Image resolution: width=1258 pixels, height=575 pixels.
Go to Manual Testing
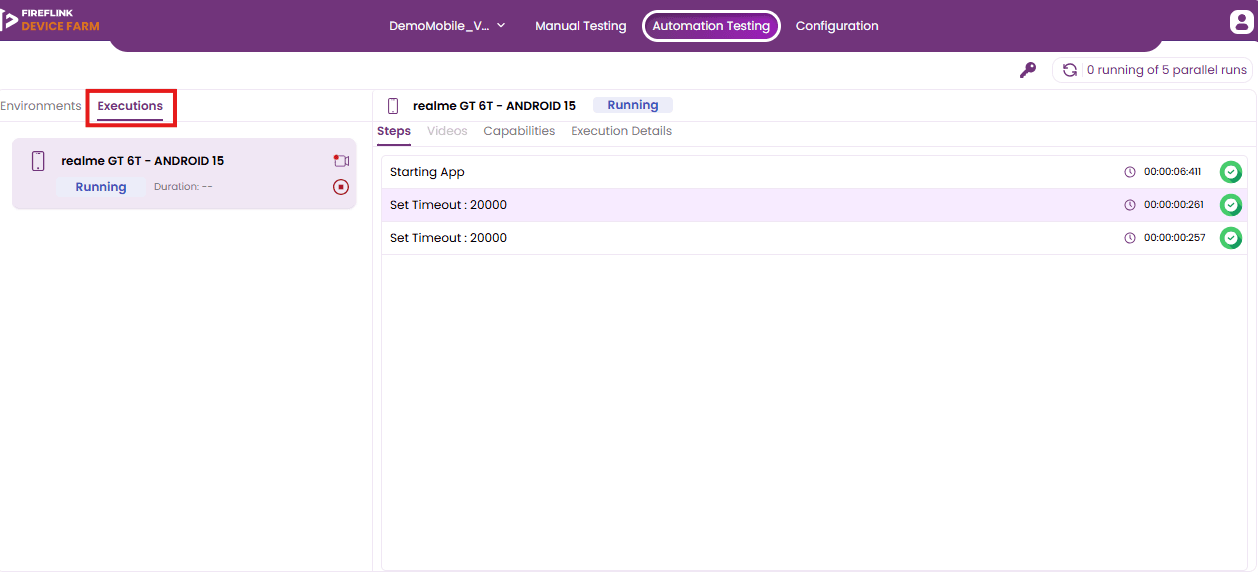pyautogui.click(x=581, y=26)
